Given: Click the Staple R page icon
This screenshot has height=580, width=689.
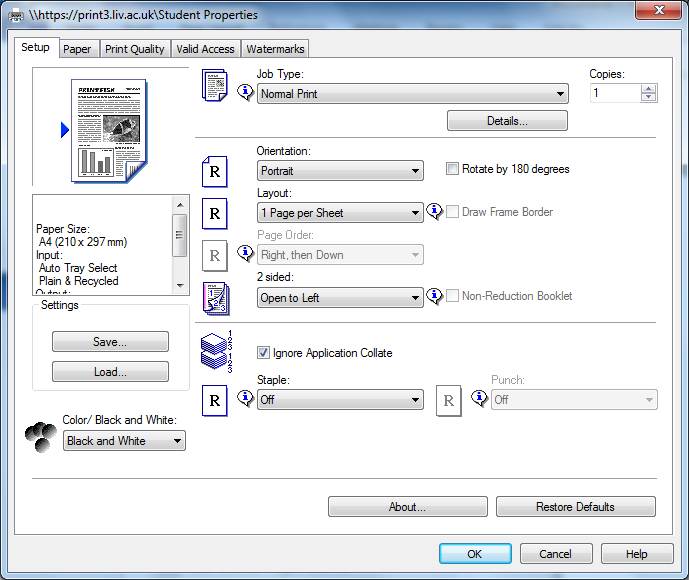Looking at the screenshot, I should coord(214,400).
